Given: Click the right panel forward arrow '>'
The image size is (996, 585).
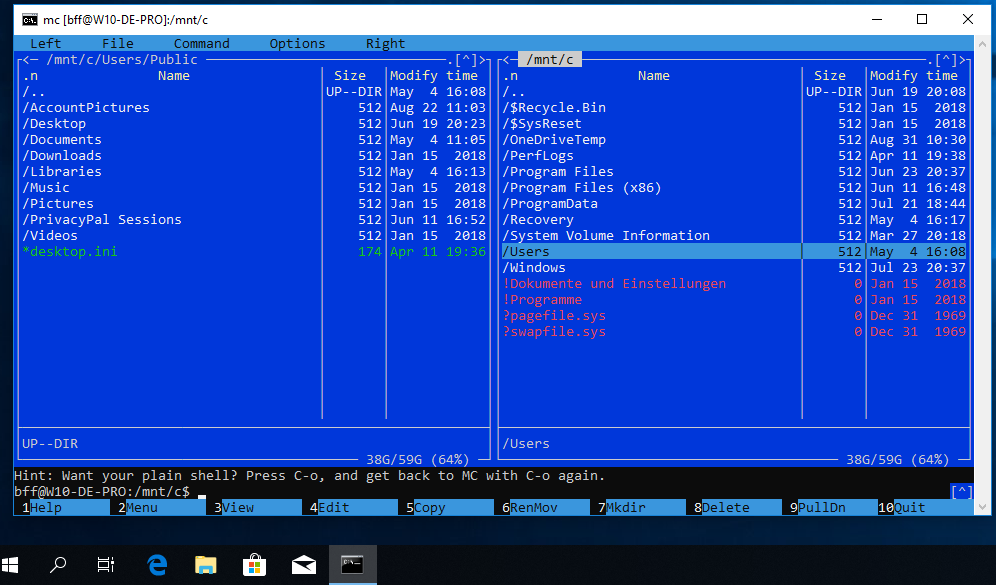Looking at the screenshot, I should tap(962, 60).
